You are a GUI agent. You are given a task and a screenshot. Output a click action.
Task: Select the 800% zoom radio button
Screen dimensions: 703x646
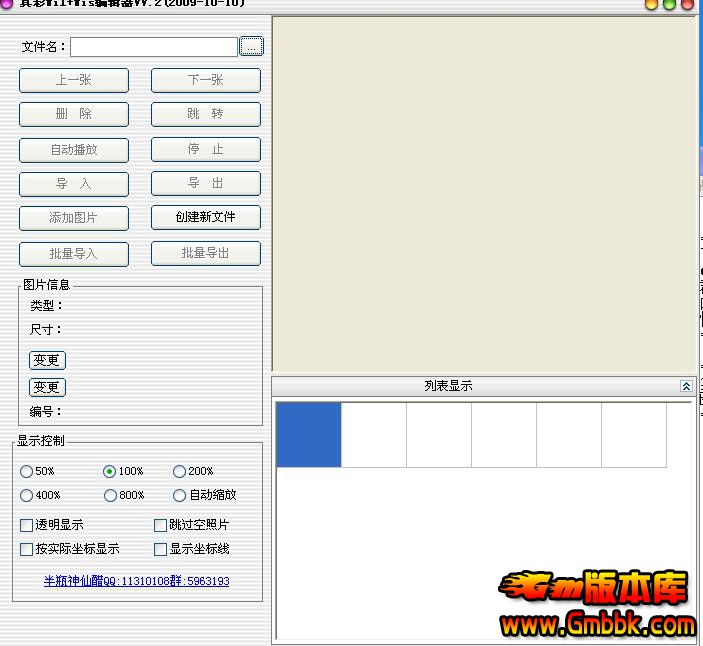pos(110,495)
